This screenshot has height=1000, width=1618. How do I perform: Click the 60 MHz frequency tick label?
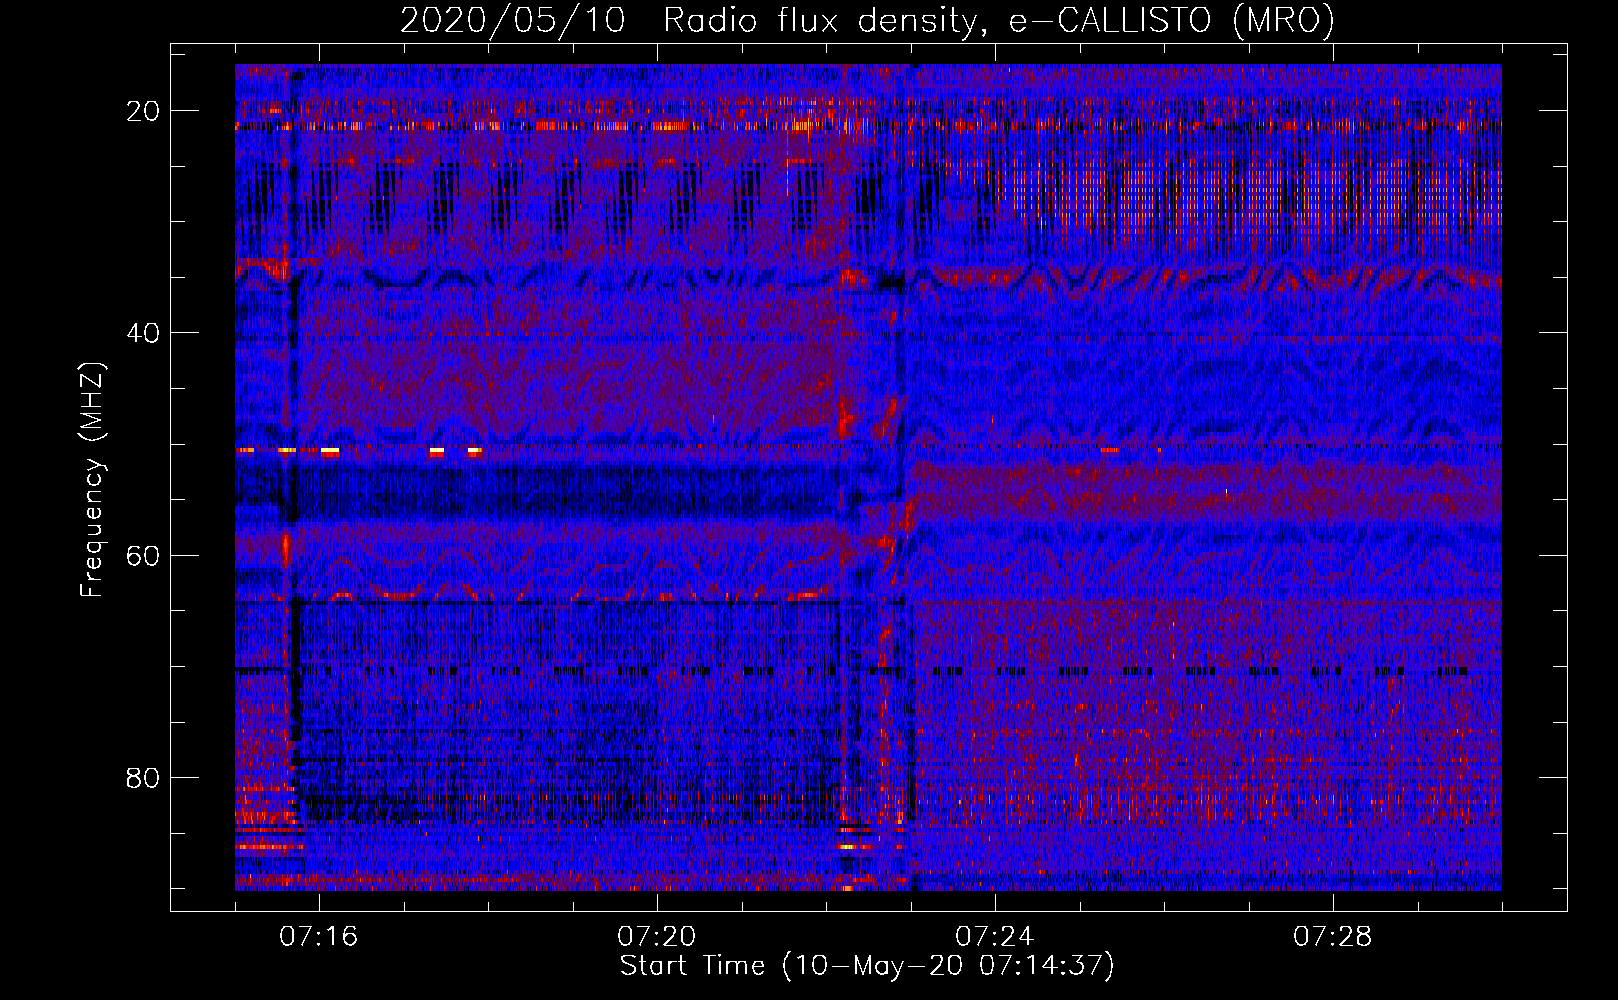144,555
